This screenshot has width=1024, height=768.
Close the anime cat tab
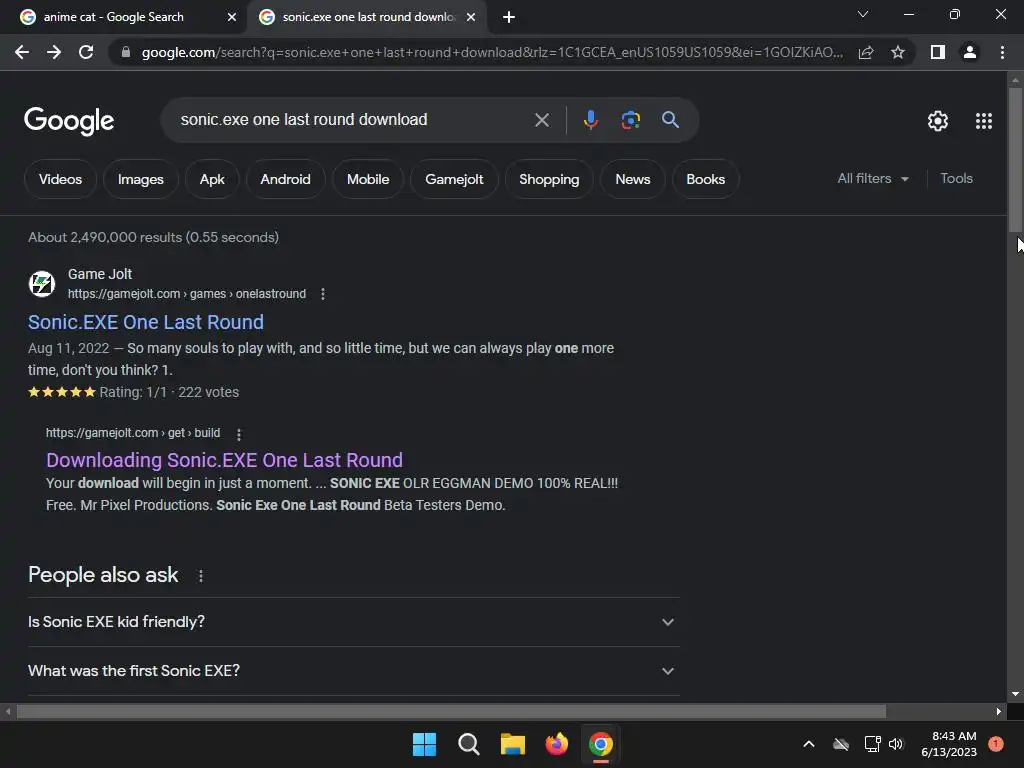pyautogui.click(x=232, y=17)
